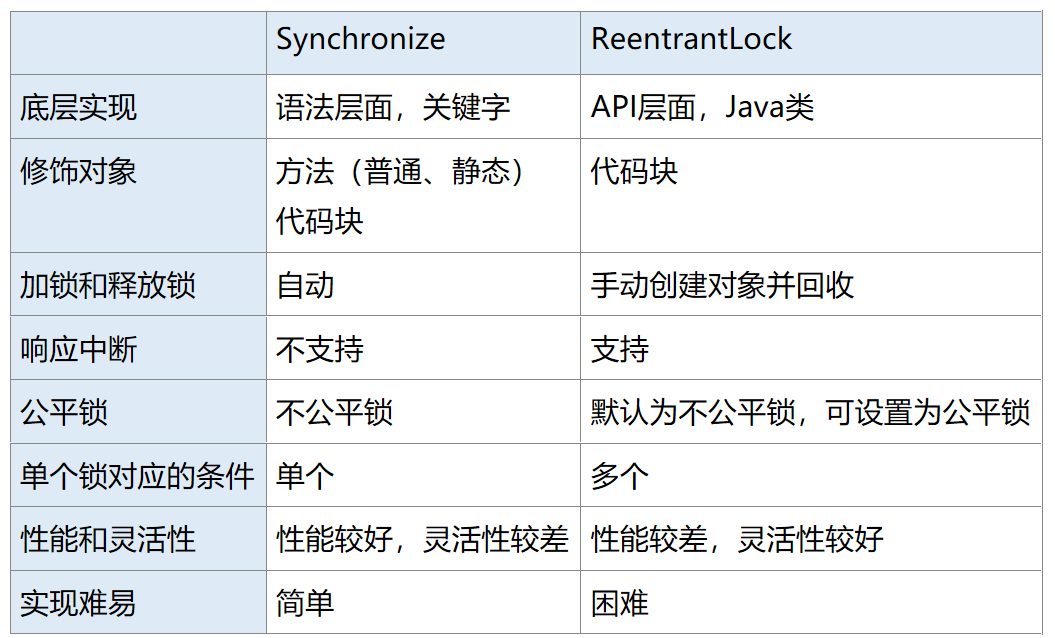The image size is (1055, 638).
Task: Click the 性能和灵活性 row label
Action: 108,540
